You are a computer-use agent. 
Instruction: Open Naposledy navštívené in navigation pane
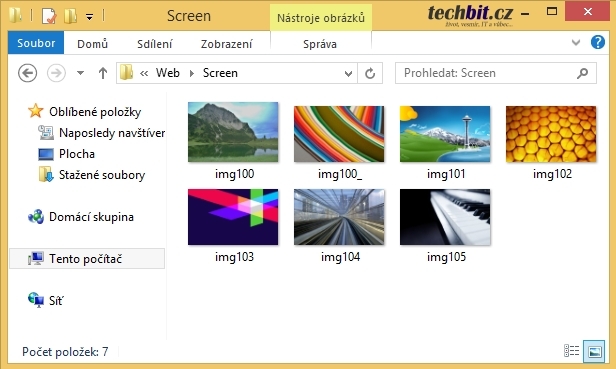coord(112,133)
